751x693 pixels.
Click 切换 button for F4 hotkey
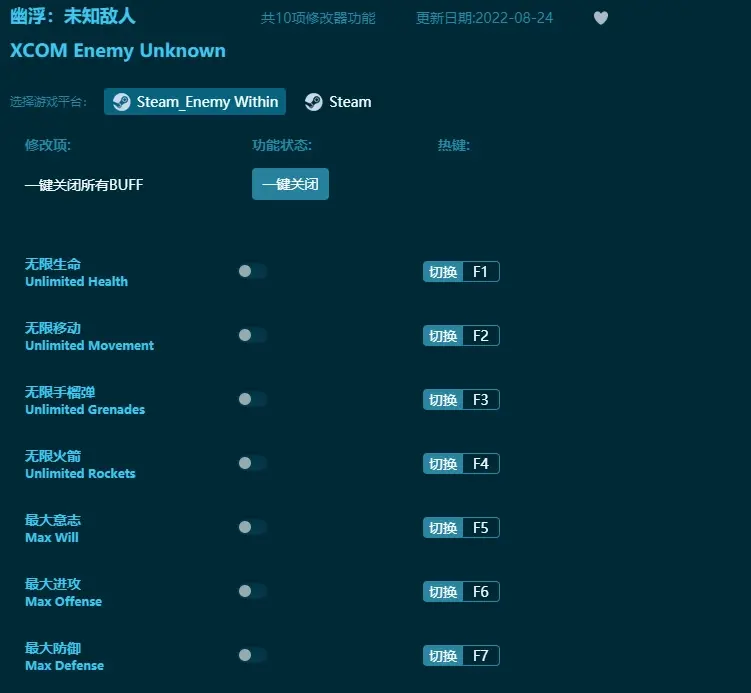pos(443,464)
